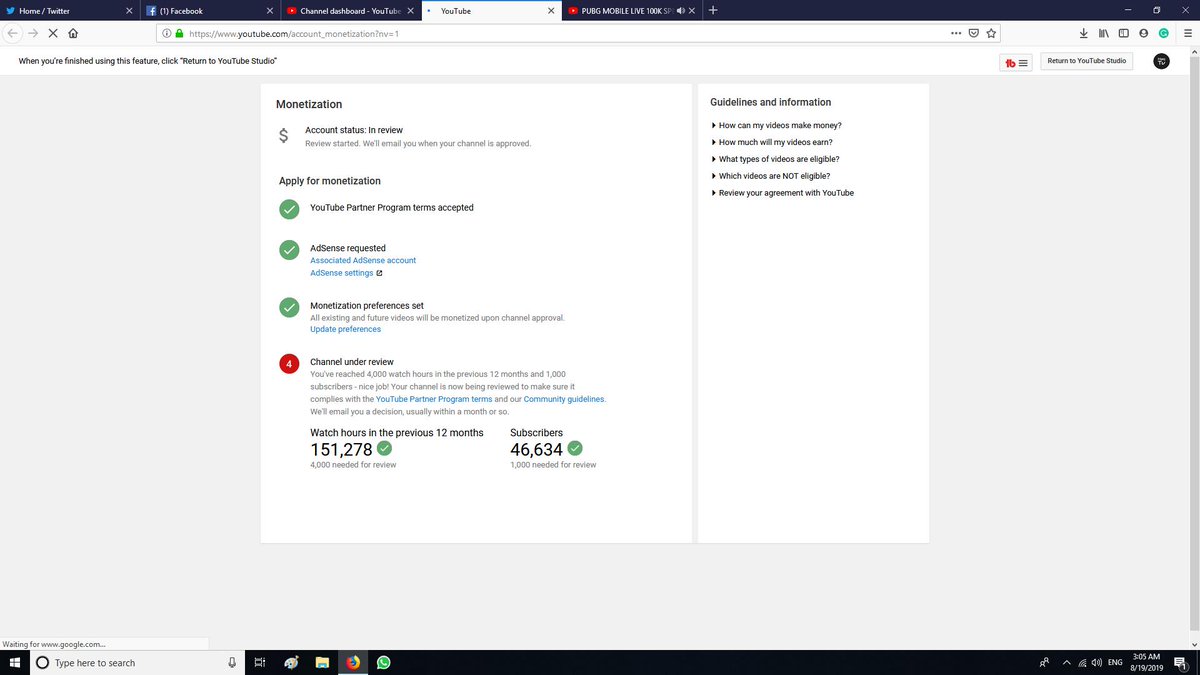Save page to Pocket
Image resolution: width=1200 pixels, height=675 pixels.
974,32
